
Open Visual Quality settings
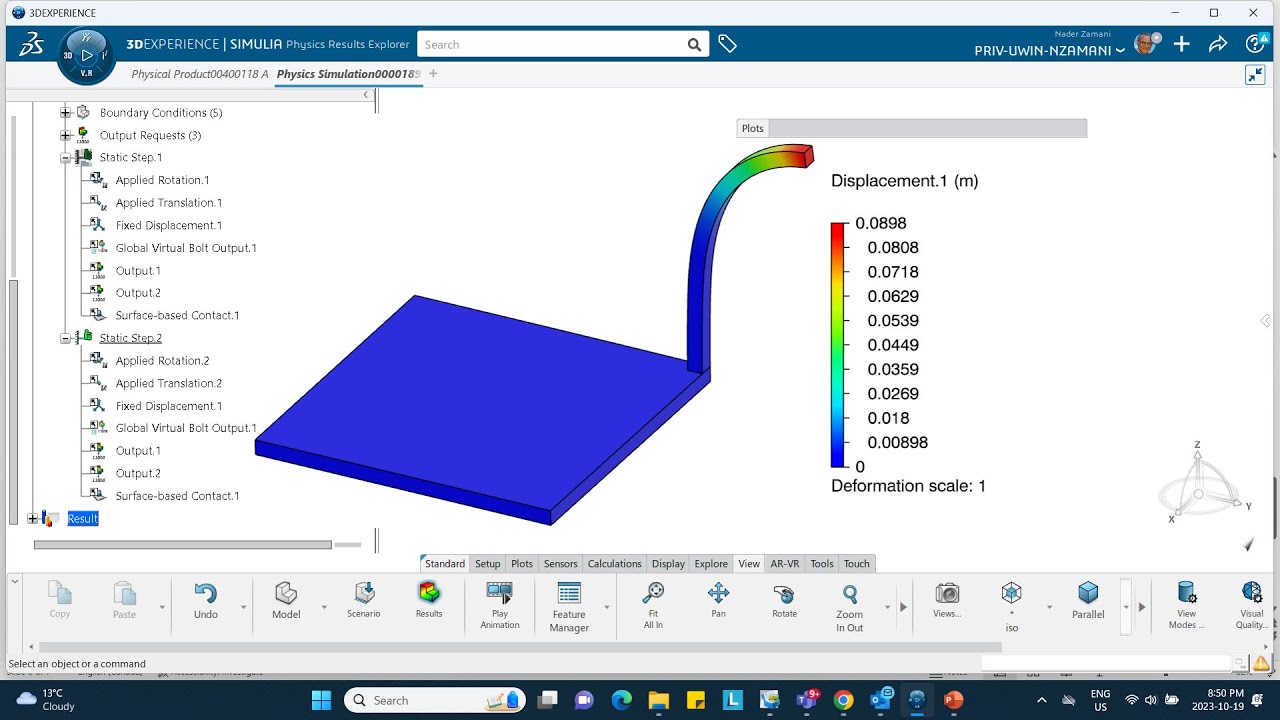[x=1252, y=606]
